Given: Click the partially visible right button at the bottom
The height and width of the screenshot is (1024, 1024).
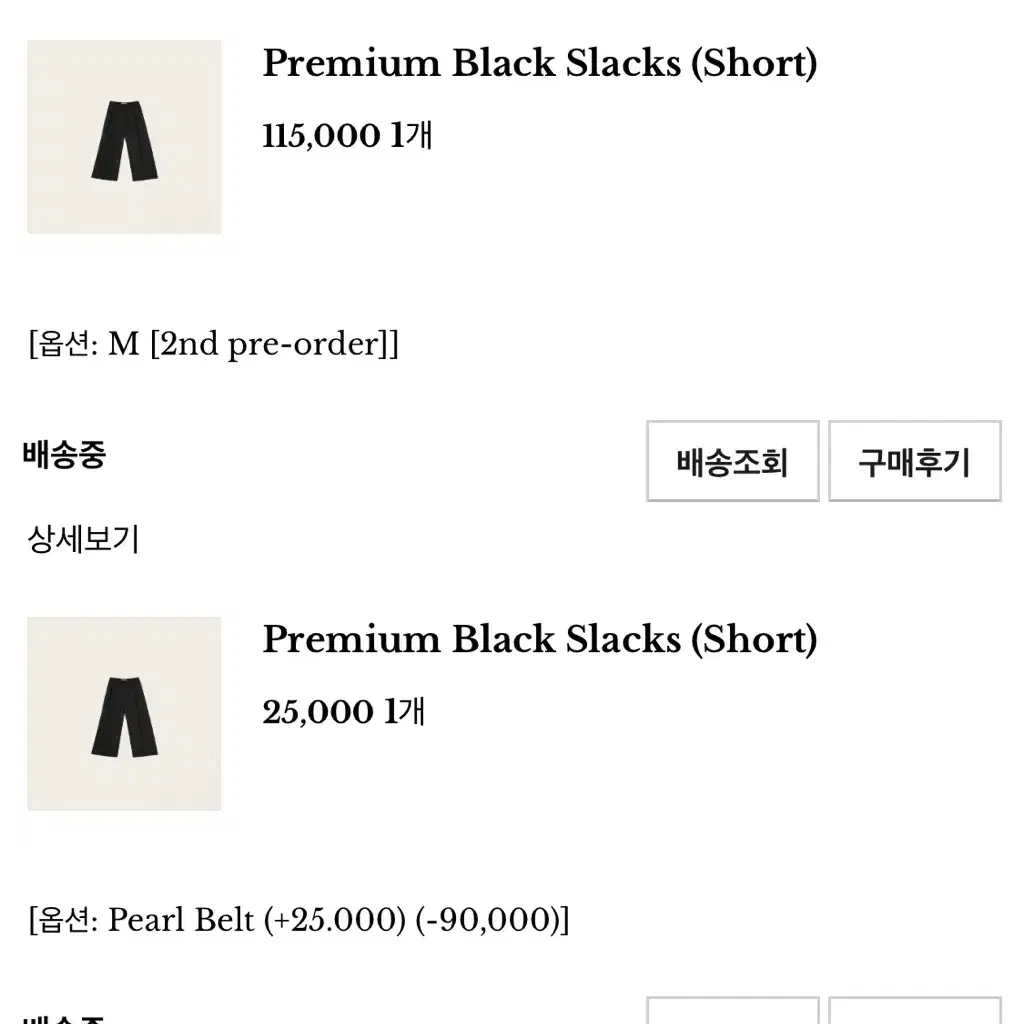Looking at the screenshot, I should [x=915, y=1010].
